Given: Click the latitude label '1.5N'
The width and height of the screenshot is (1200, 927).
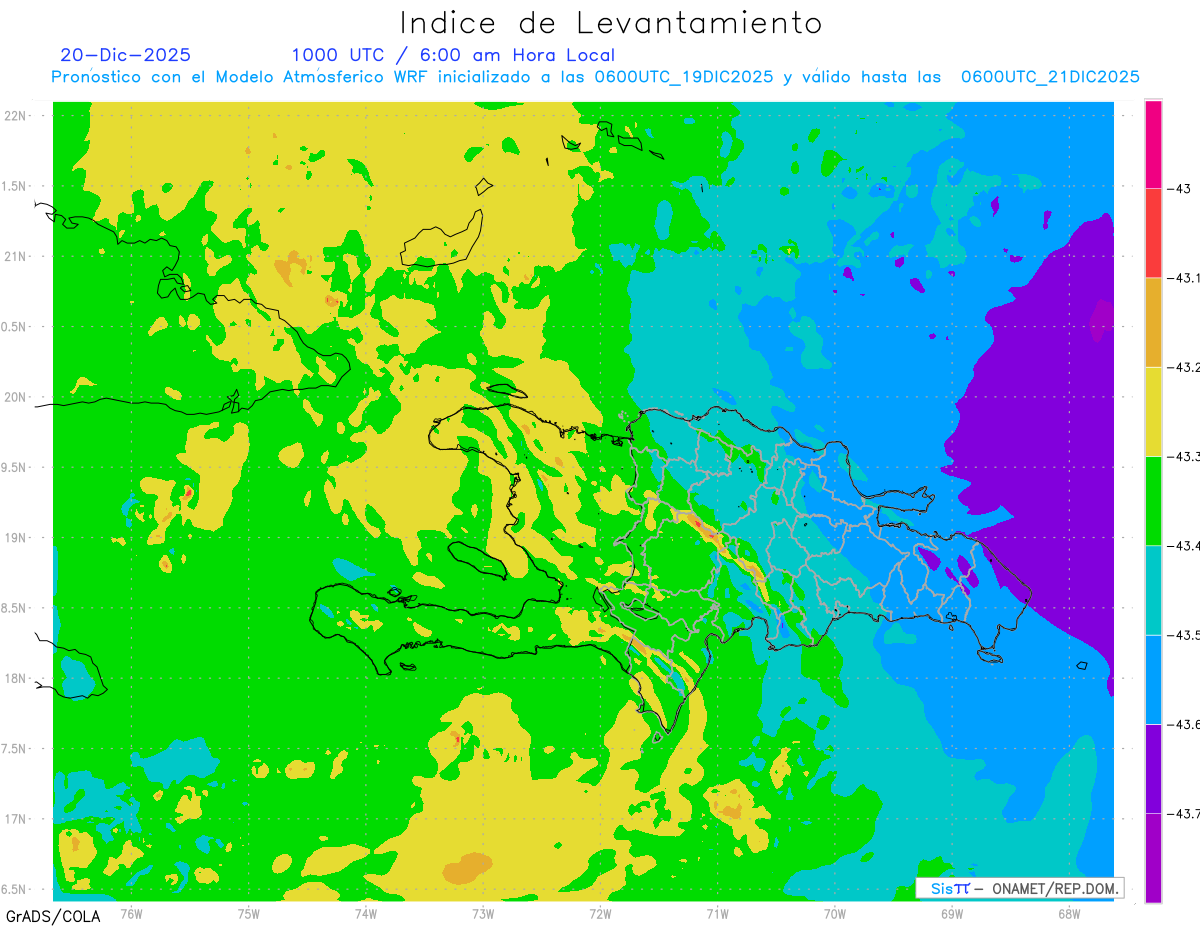Looking at the screenshot, I should coord(14,186).
